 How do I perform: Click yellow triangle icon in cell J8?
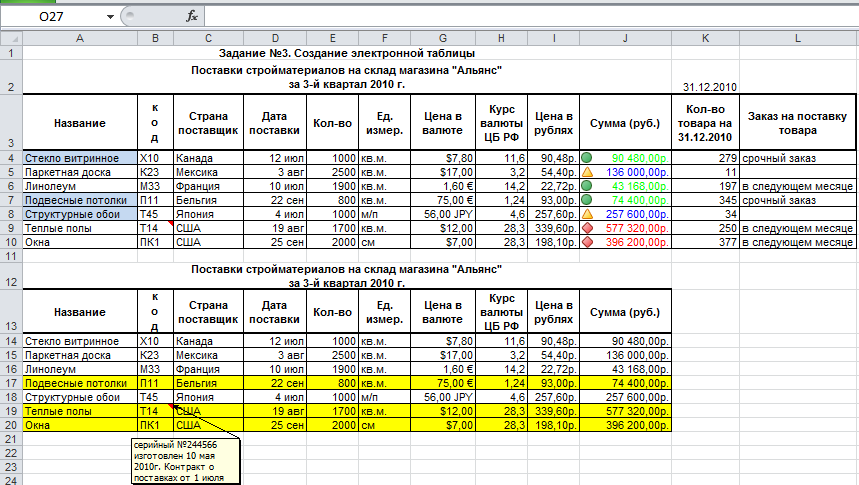point(588,213)
